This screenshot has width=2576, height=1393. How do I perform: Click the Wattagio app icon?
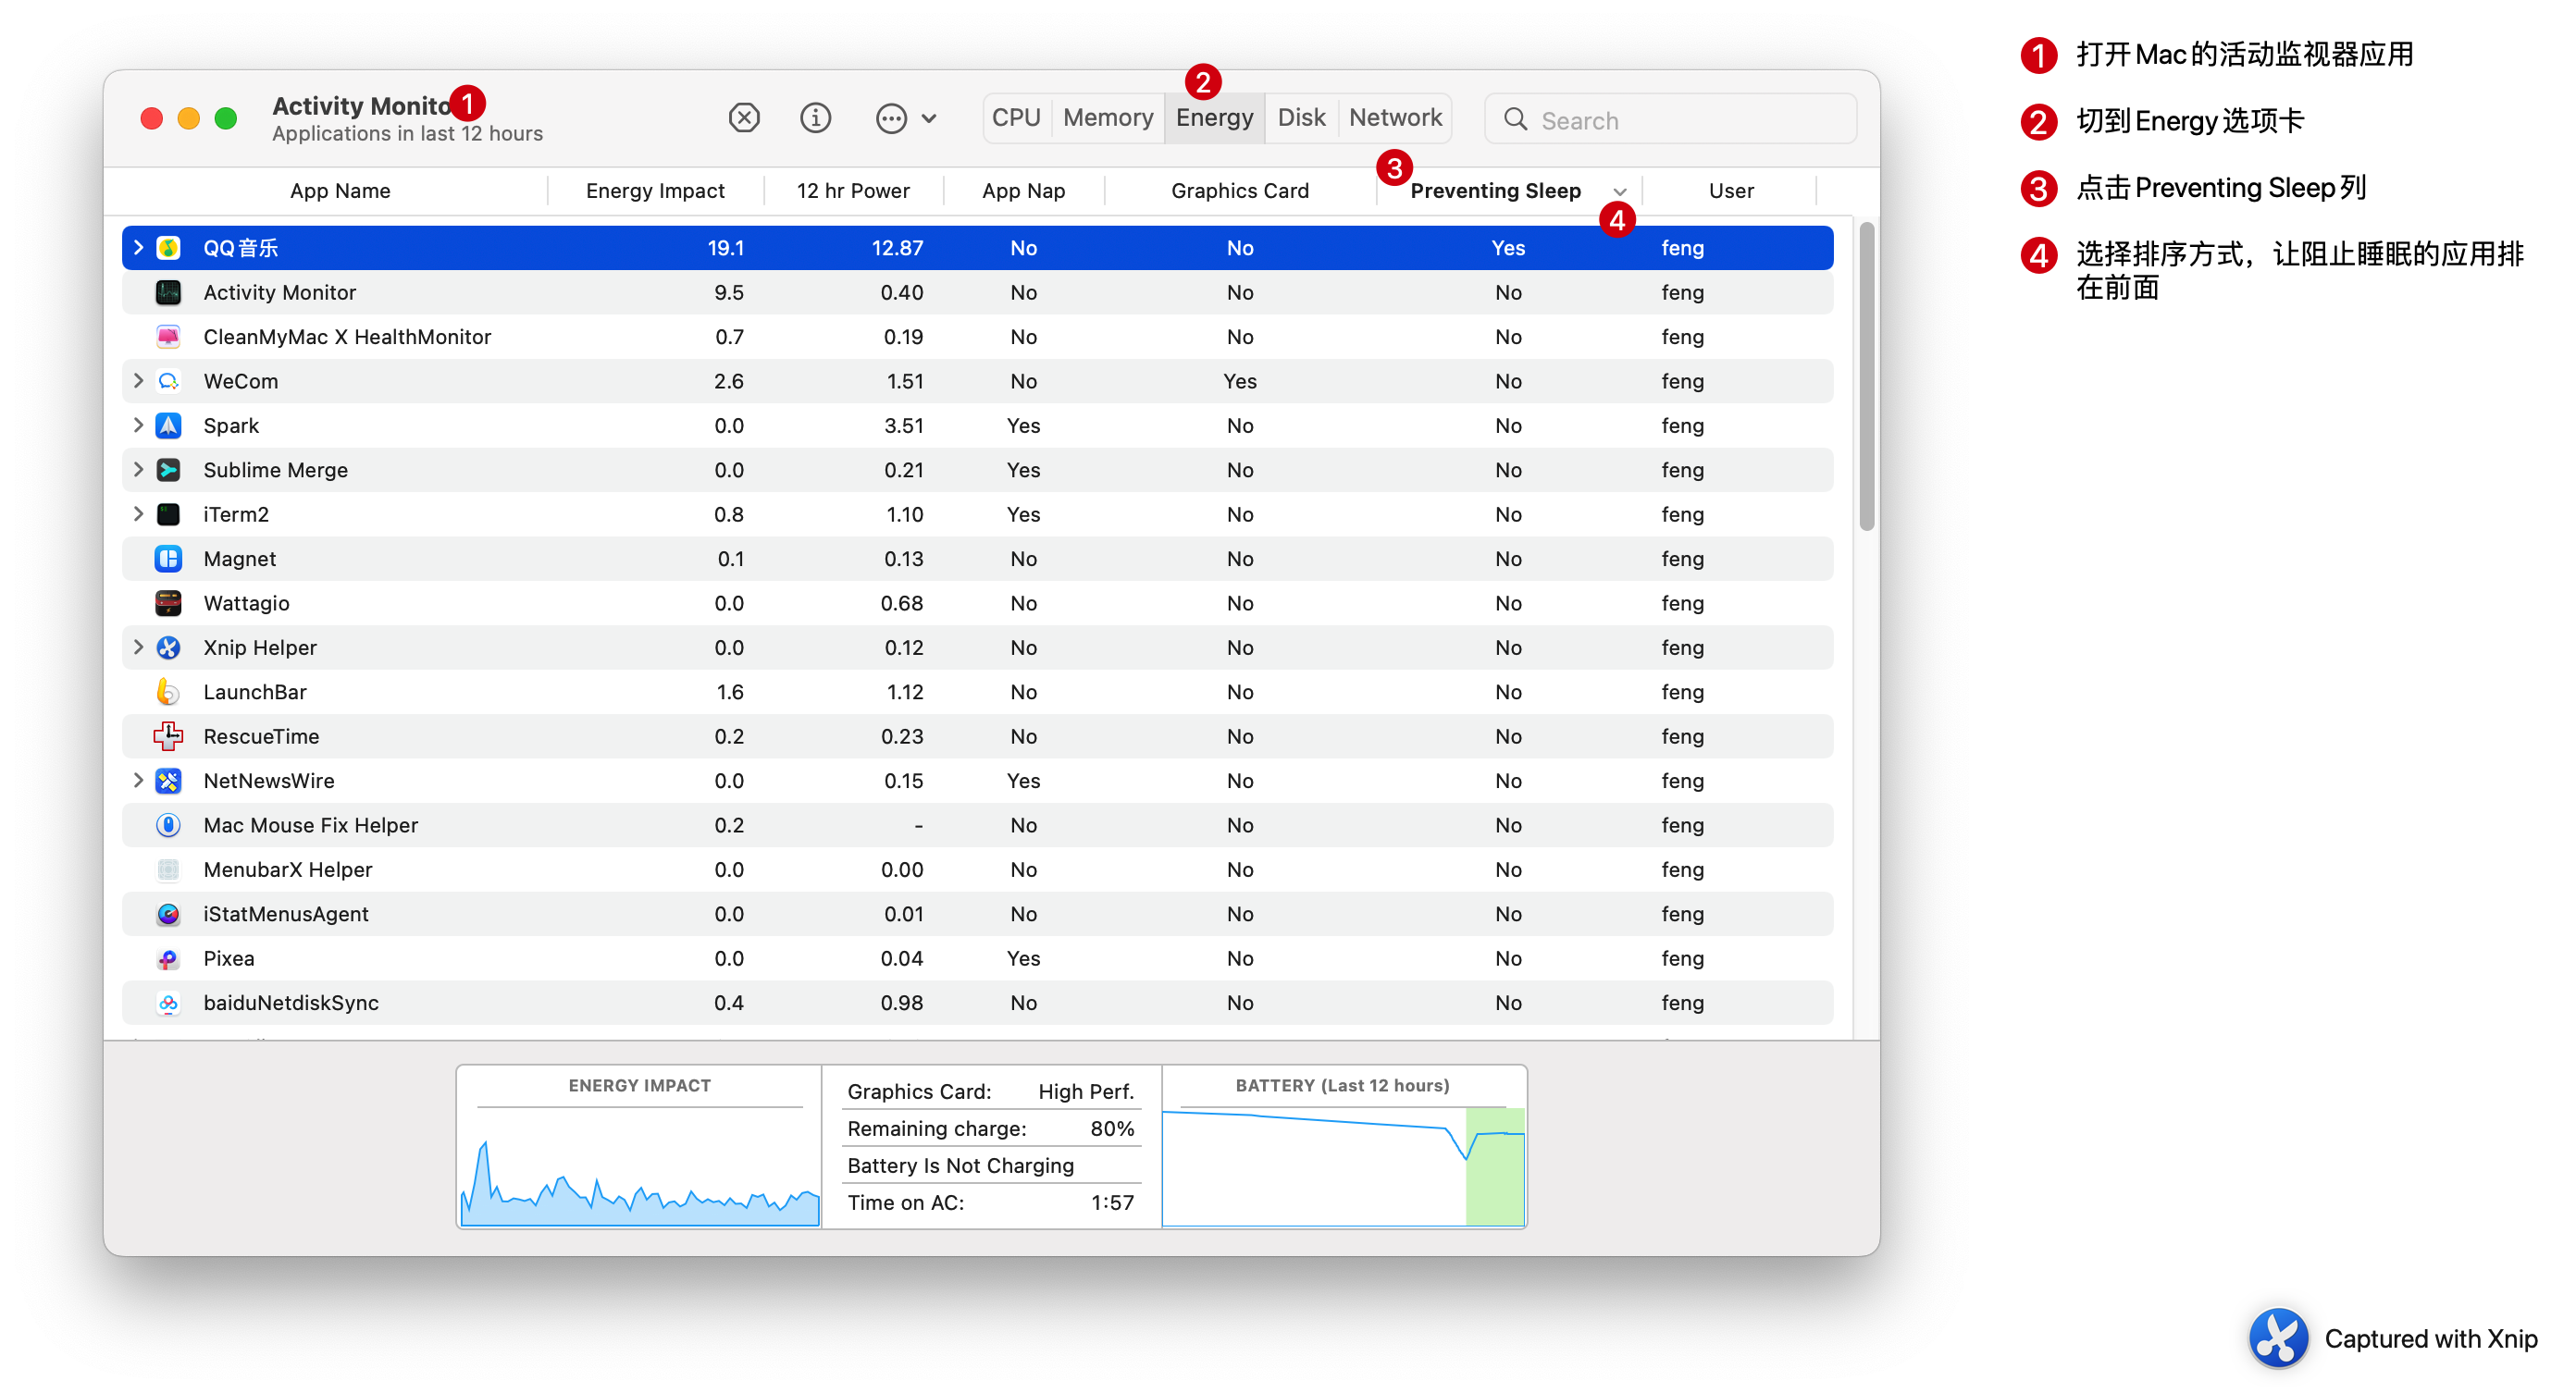pyautogui.click(x=168, y=603)
